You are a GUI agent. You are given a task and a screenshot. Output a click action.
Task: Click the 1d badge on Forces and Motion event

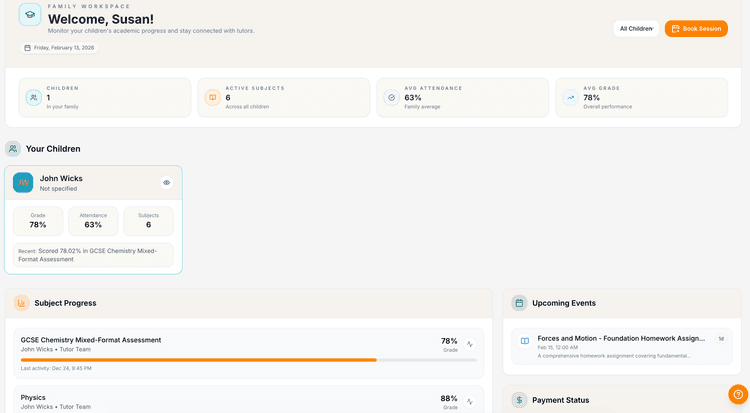coord(721,339)
